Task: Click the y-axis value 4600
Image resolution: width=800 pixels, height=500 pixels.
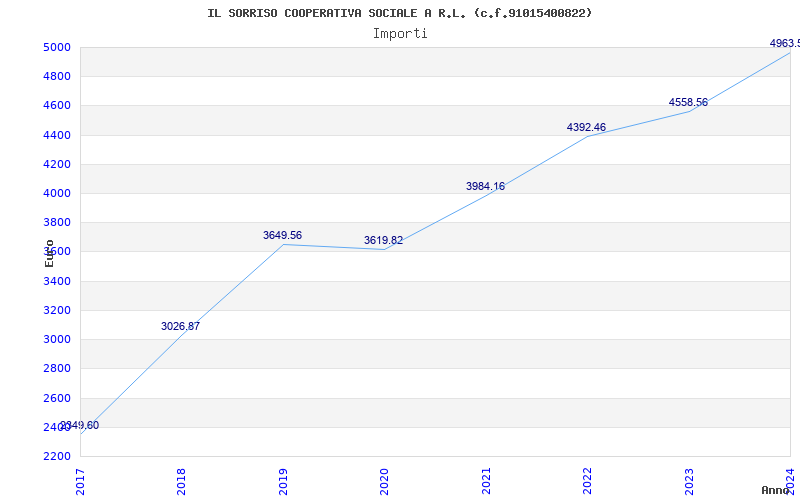Action: (58, 106)
